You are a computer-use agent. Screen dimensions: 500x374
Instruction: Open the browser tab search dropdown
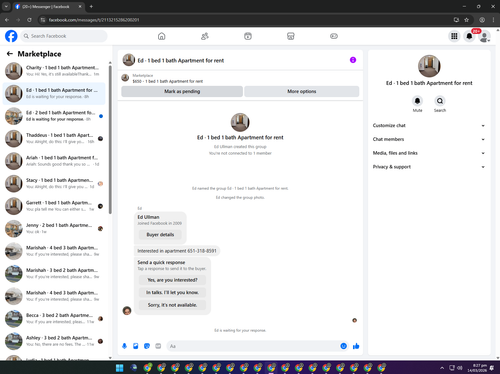(6, 6)
